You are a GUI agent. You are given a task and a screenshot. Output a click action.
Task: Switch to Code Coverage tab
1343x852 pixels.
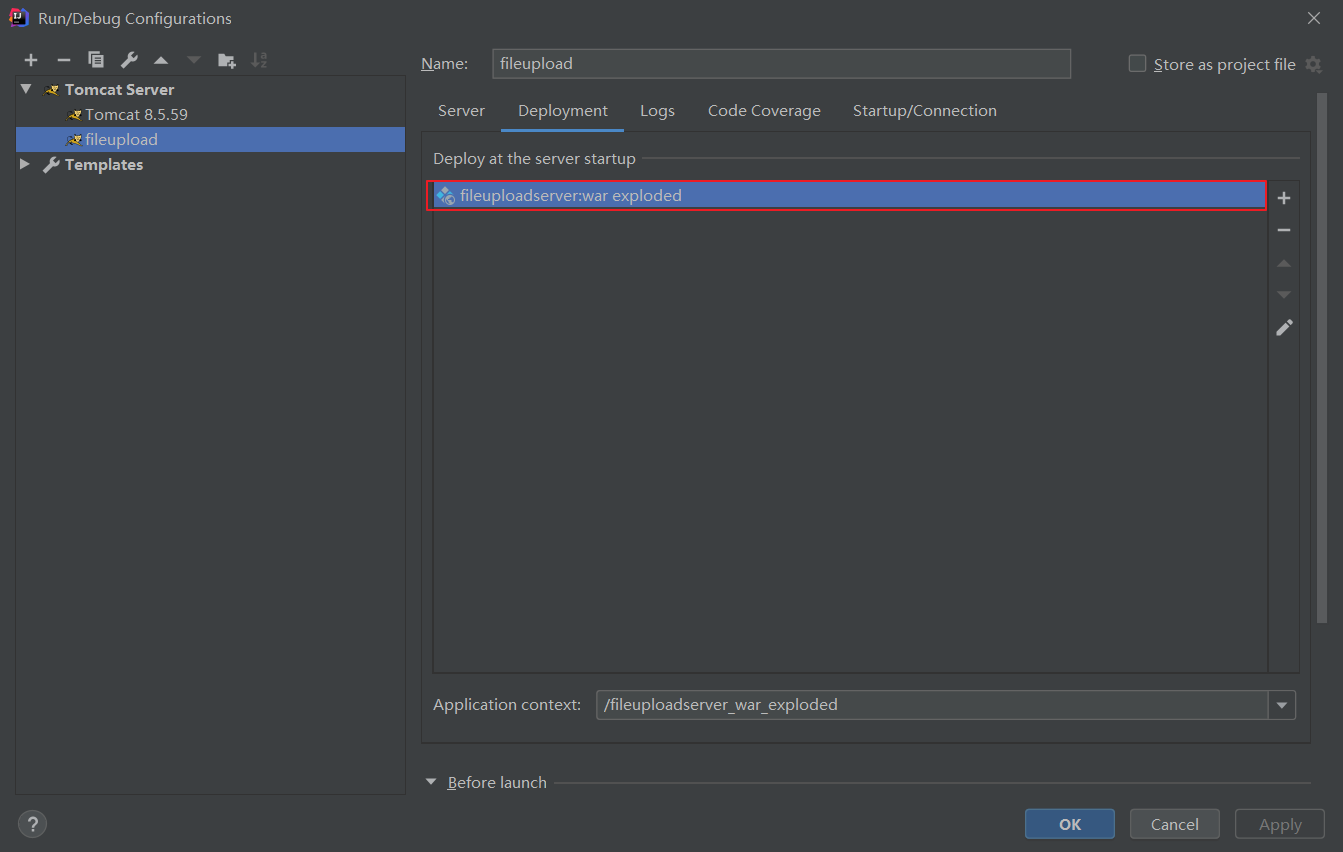764,111
